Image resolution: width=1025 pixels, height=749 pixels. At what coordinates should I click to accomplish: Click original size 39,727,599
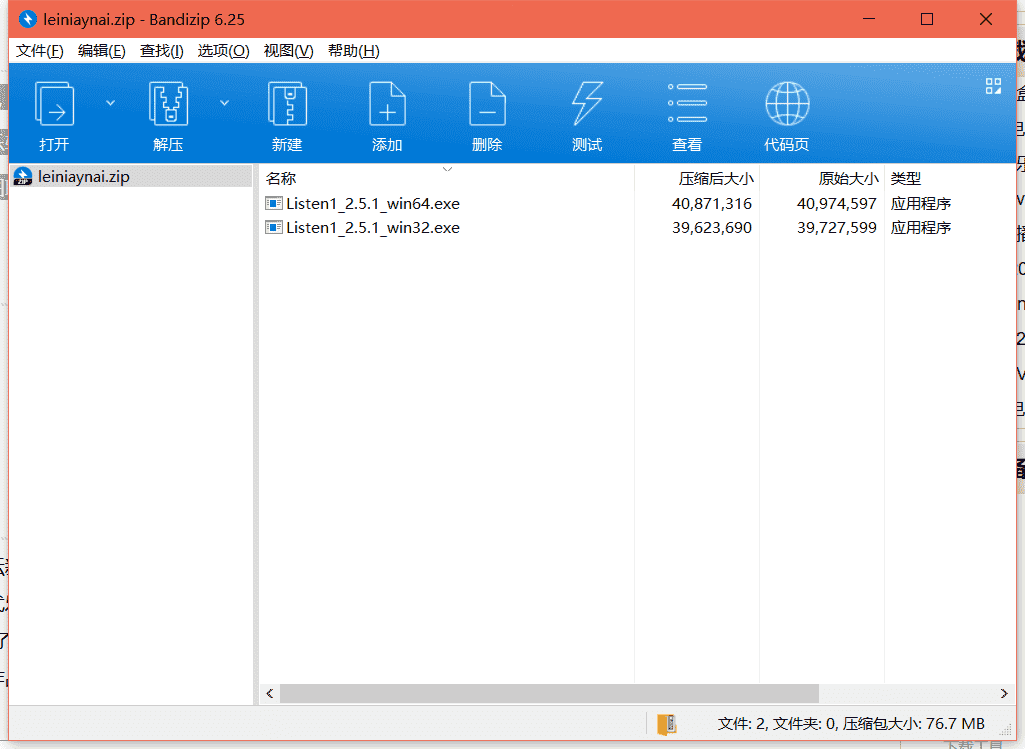(x=837, y=227)
